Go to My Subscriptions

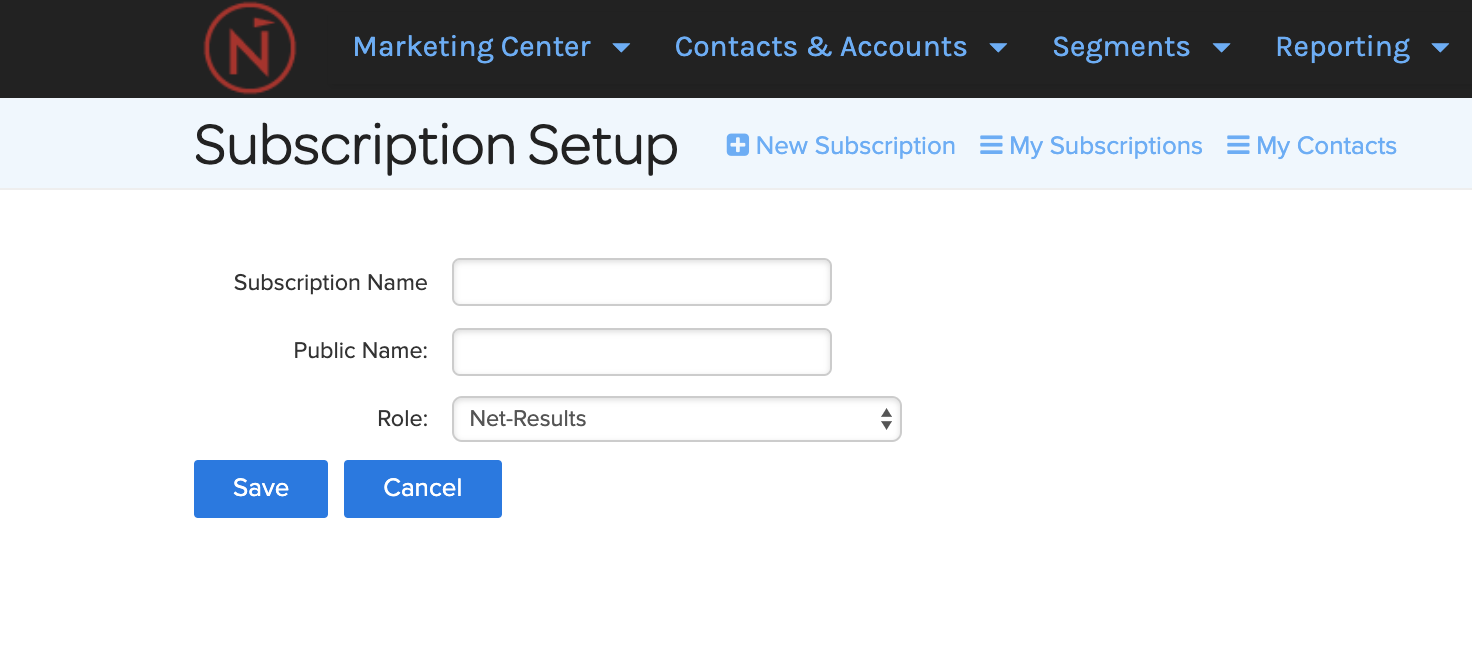pos(1105,144)
